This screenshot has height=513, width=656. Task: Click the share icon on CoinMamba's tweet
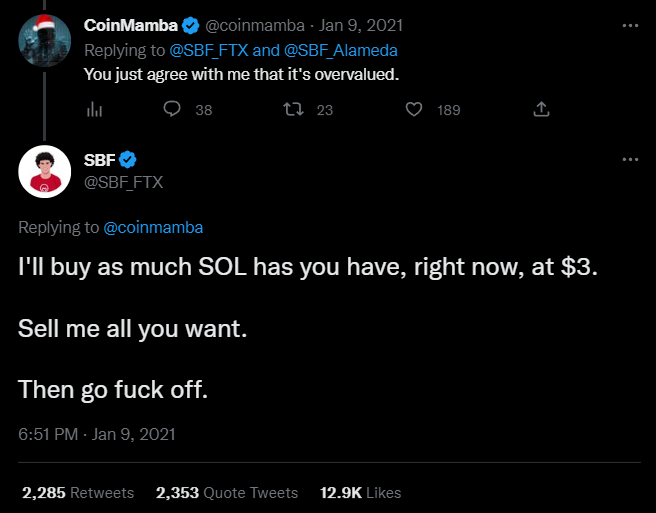(542, 110)
